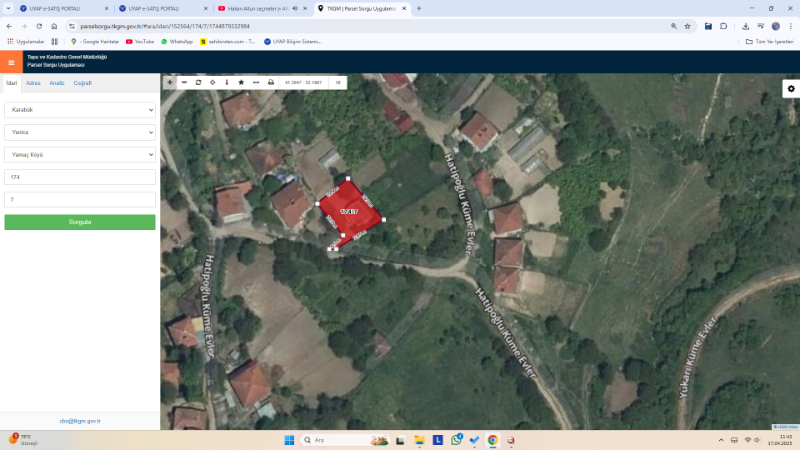800x450 pixels.
Task: Click the info tool icon
Action: [227, 82]
